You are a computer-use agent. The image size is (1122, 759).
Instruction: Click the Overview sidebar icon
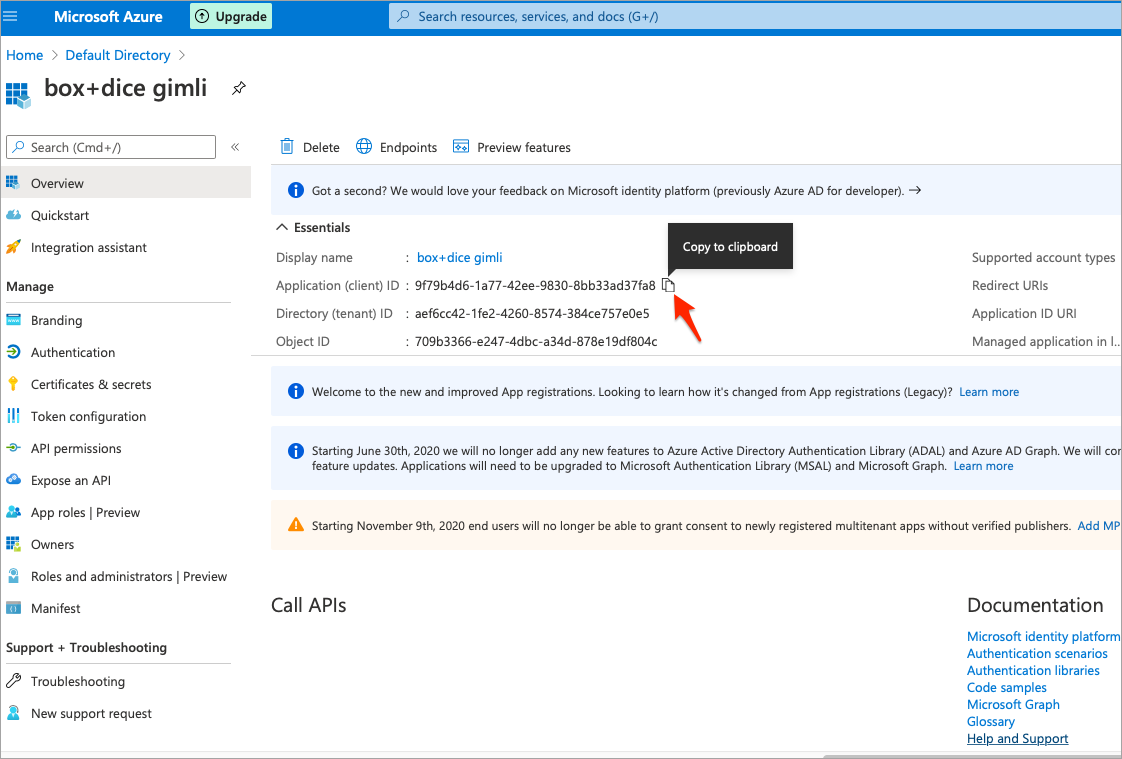pos(13,183)
